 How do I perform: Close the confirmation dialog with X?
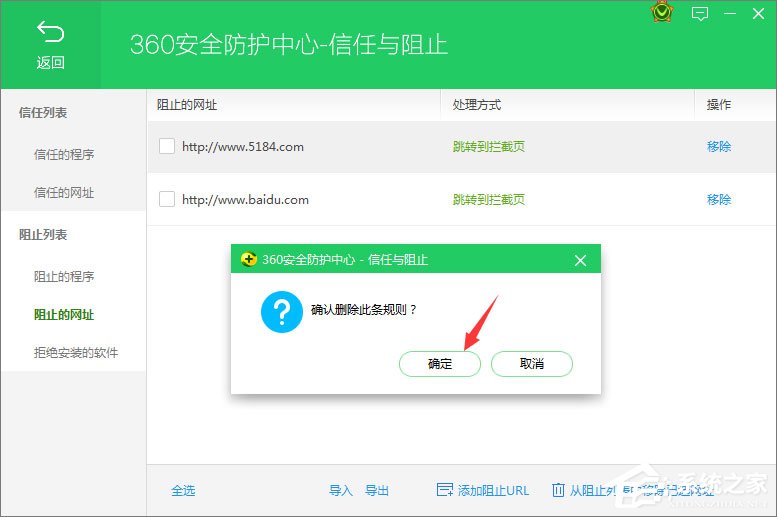580,260
